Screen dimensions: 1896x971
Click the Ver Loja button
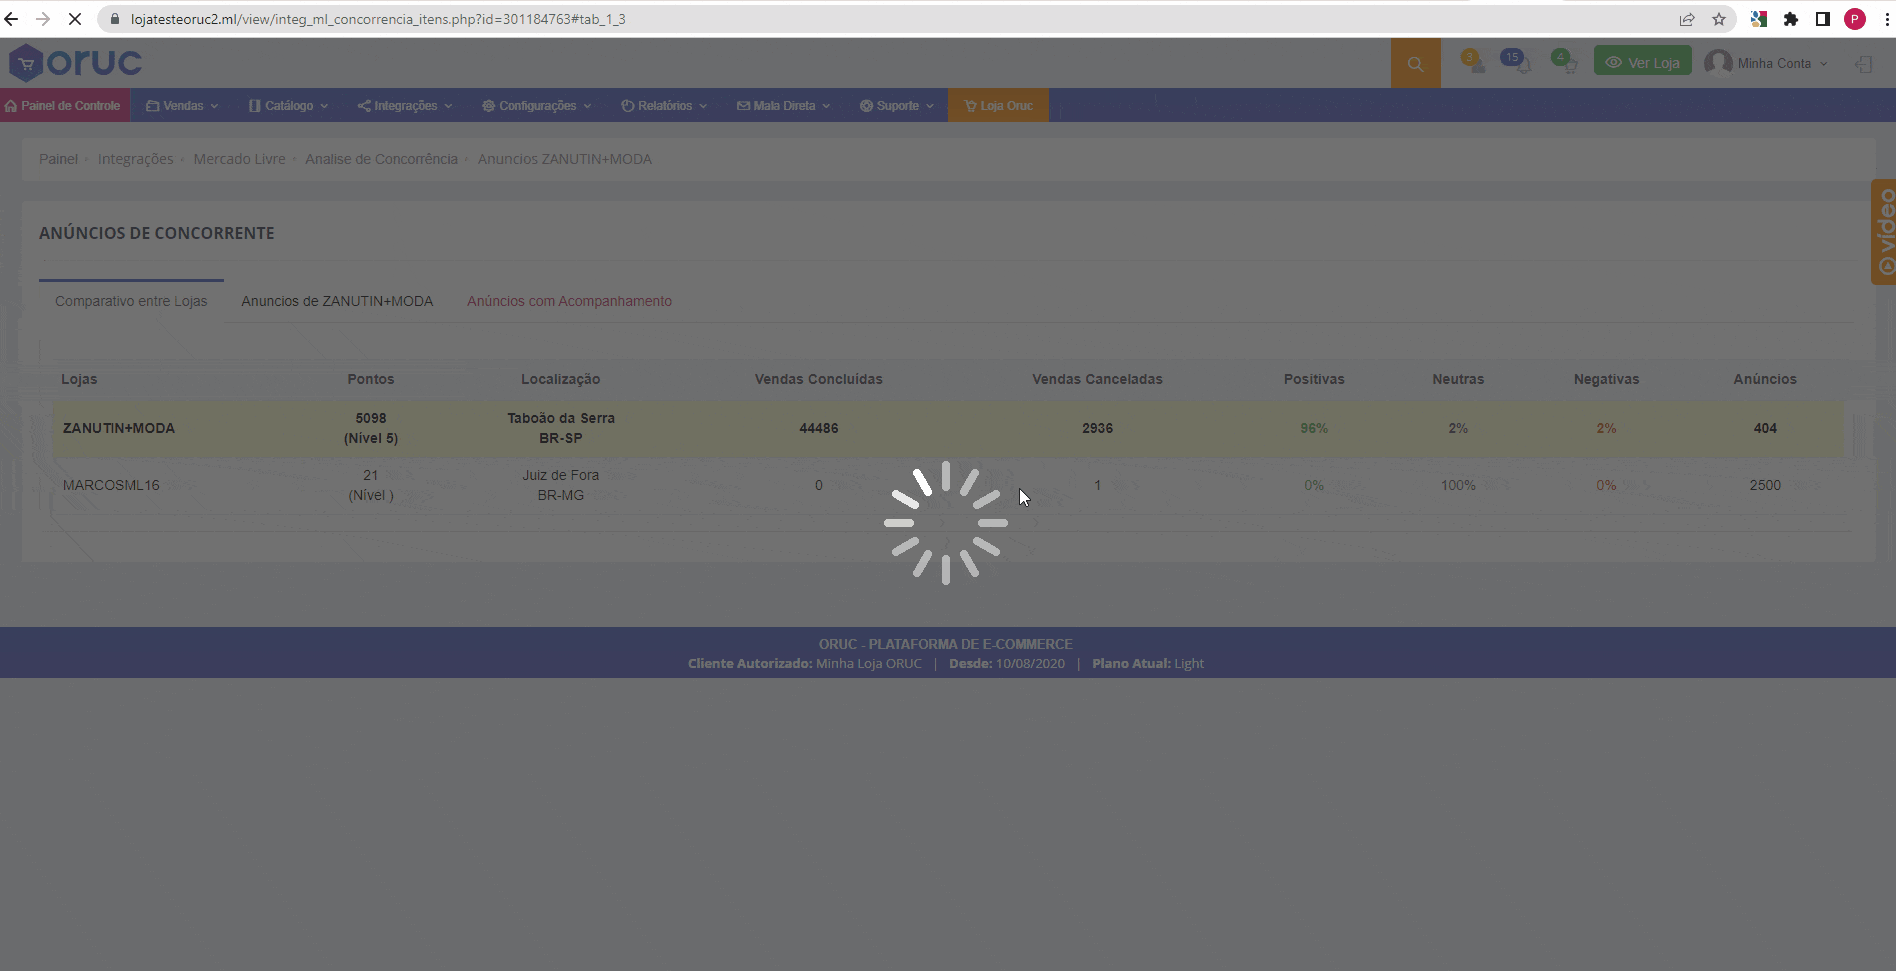(1643, 62)
